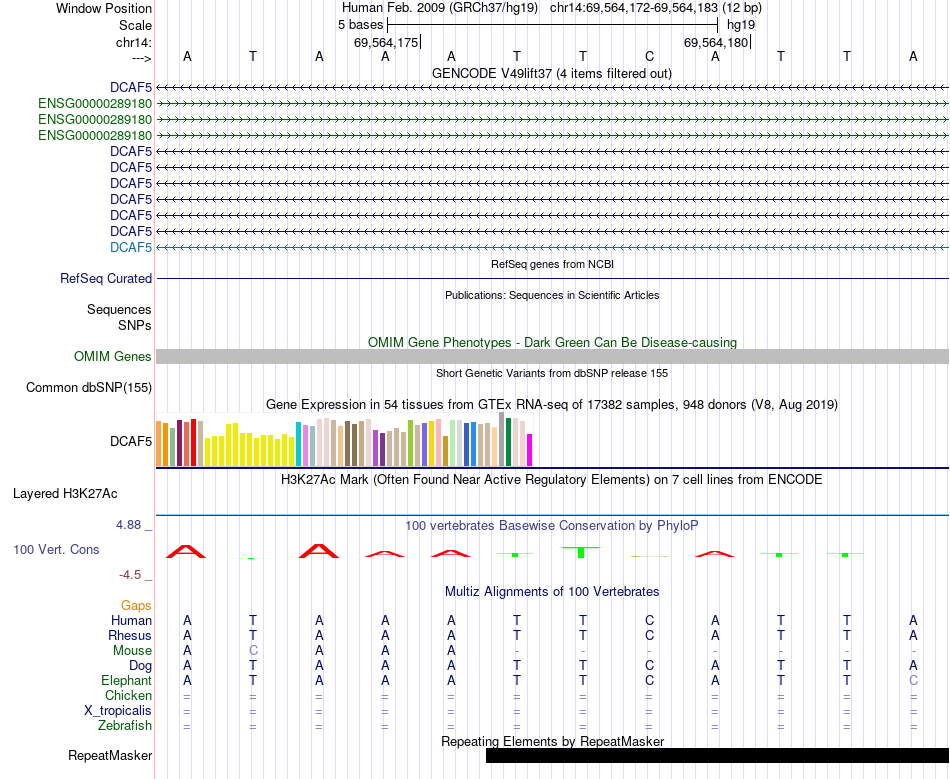Click the Multiz Alignments of 100 Vertebrates title
Screen dimensions: 950x779
(x=551, y=592)
